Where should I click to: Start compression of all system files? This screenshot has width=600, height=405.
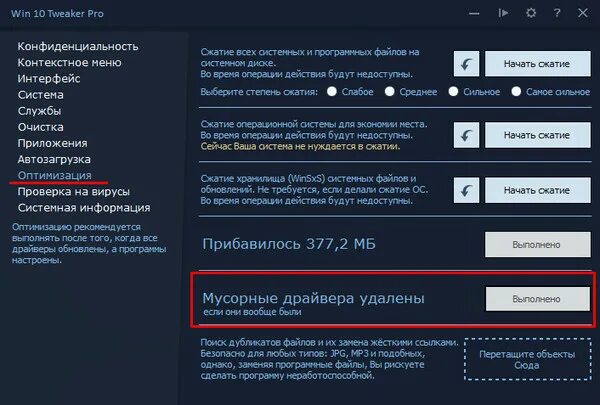click(538, 64)
